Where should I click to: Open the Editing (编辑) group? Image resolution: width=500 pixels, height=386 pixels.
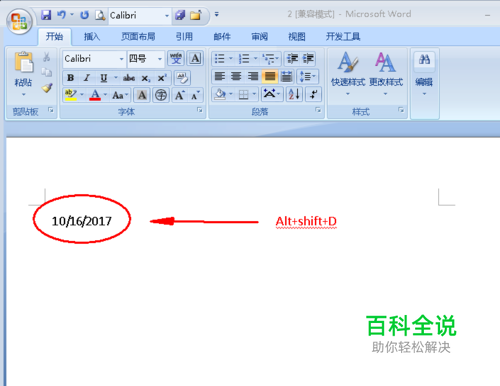[x=424, y=74]
